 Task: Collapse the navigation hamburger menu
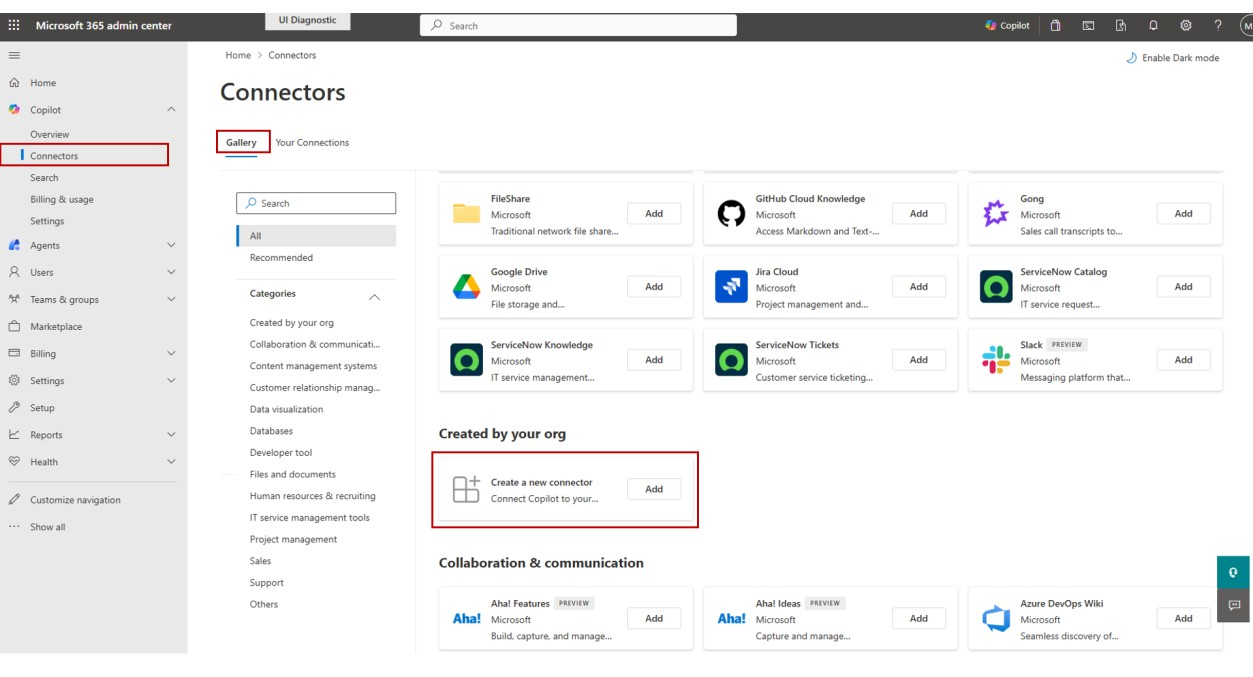14,55
